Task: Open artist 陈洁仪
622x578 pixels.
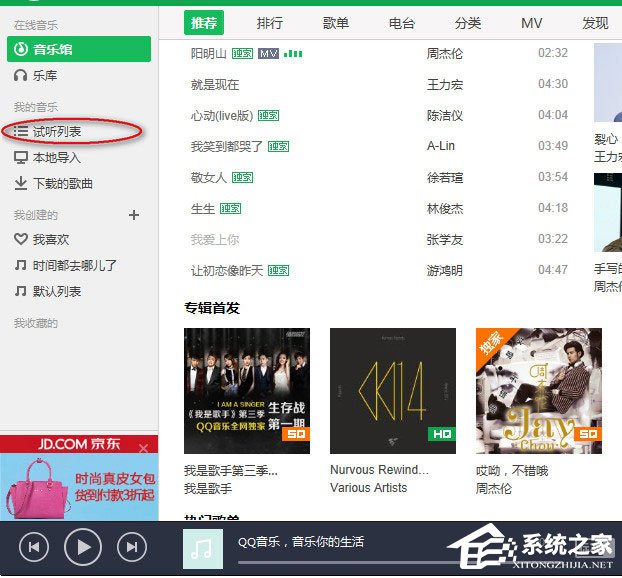Action: click(x=445, y=115)
